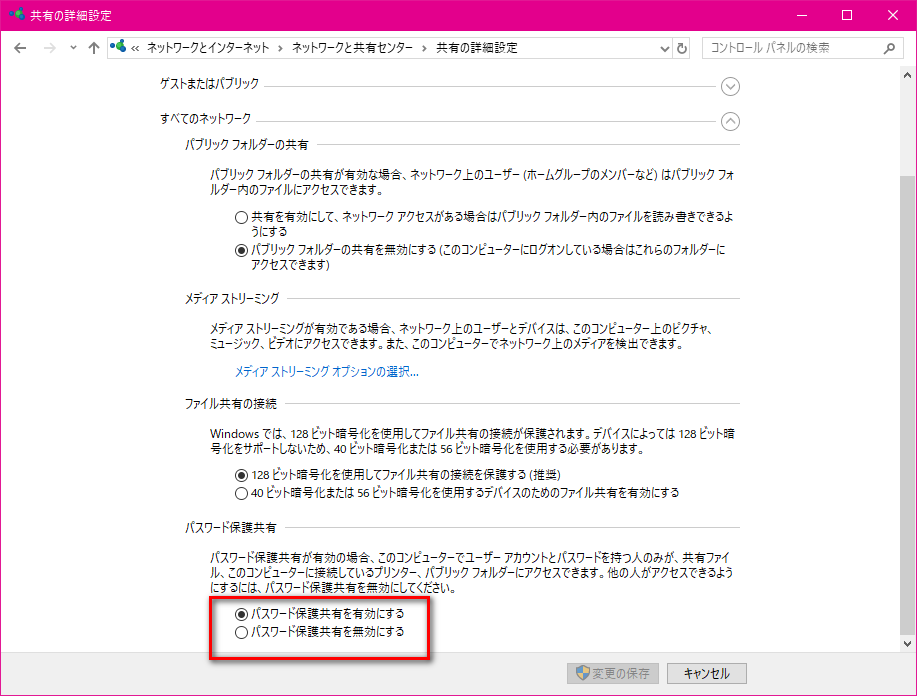Open the address bar history dropdown

[x=665, y=48]
